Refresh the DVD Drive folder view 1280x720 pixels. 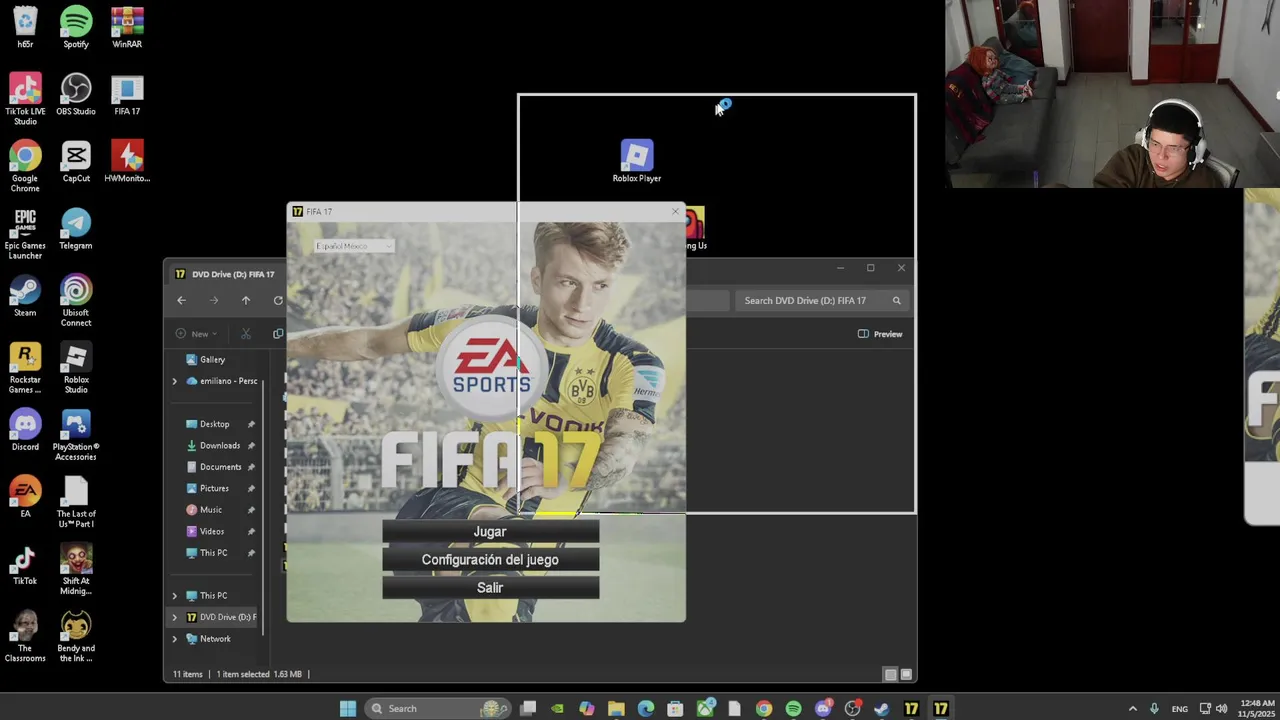click(277, 300)
